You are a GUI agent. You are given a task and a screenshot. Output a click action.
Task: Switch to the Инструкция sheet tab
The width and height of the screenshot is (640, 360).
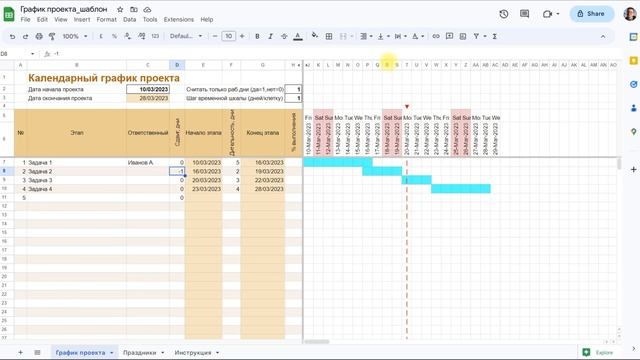coord(193,352)
